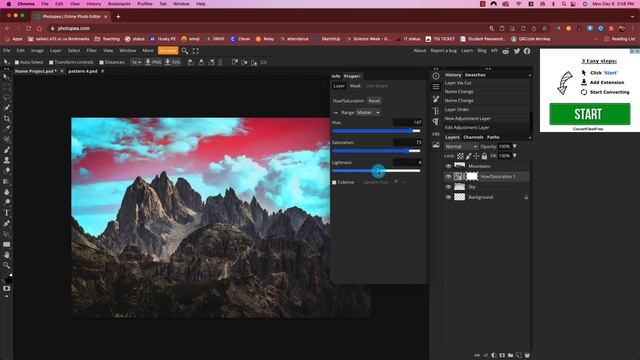Open the image preview side panel icon
This screenshot has width=640, height=360.
436,144
